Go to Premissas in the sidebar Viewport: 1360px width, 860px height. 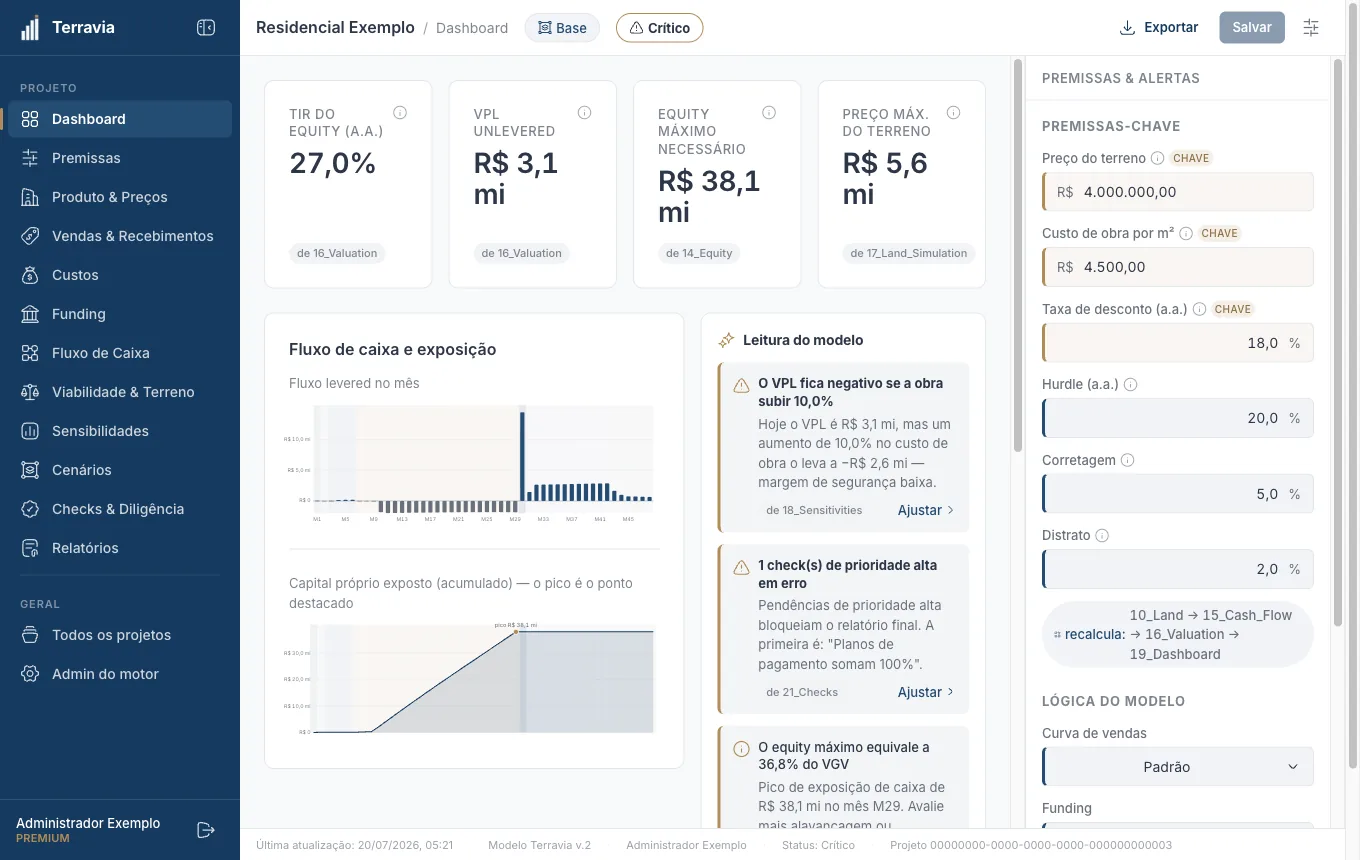(x=120, y=158)
